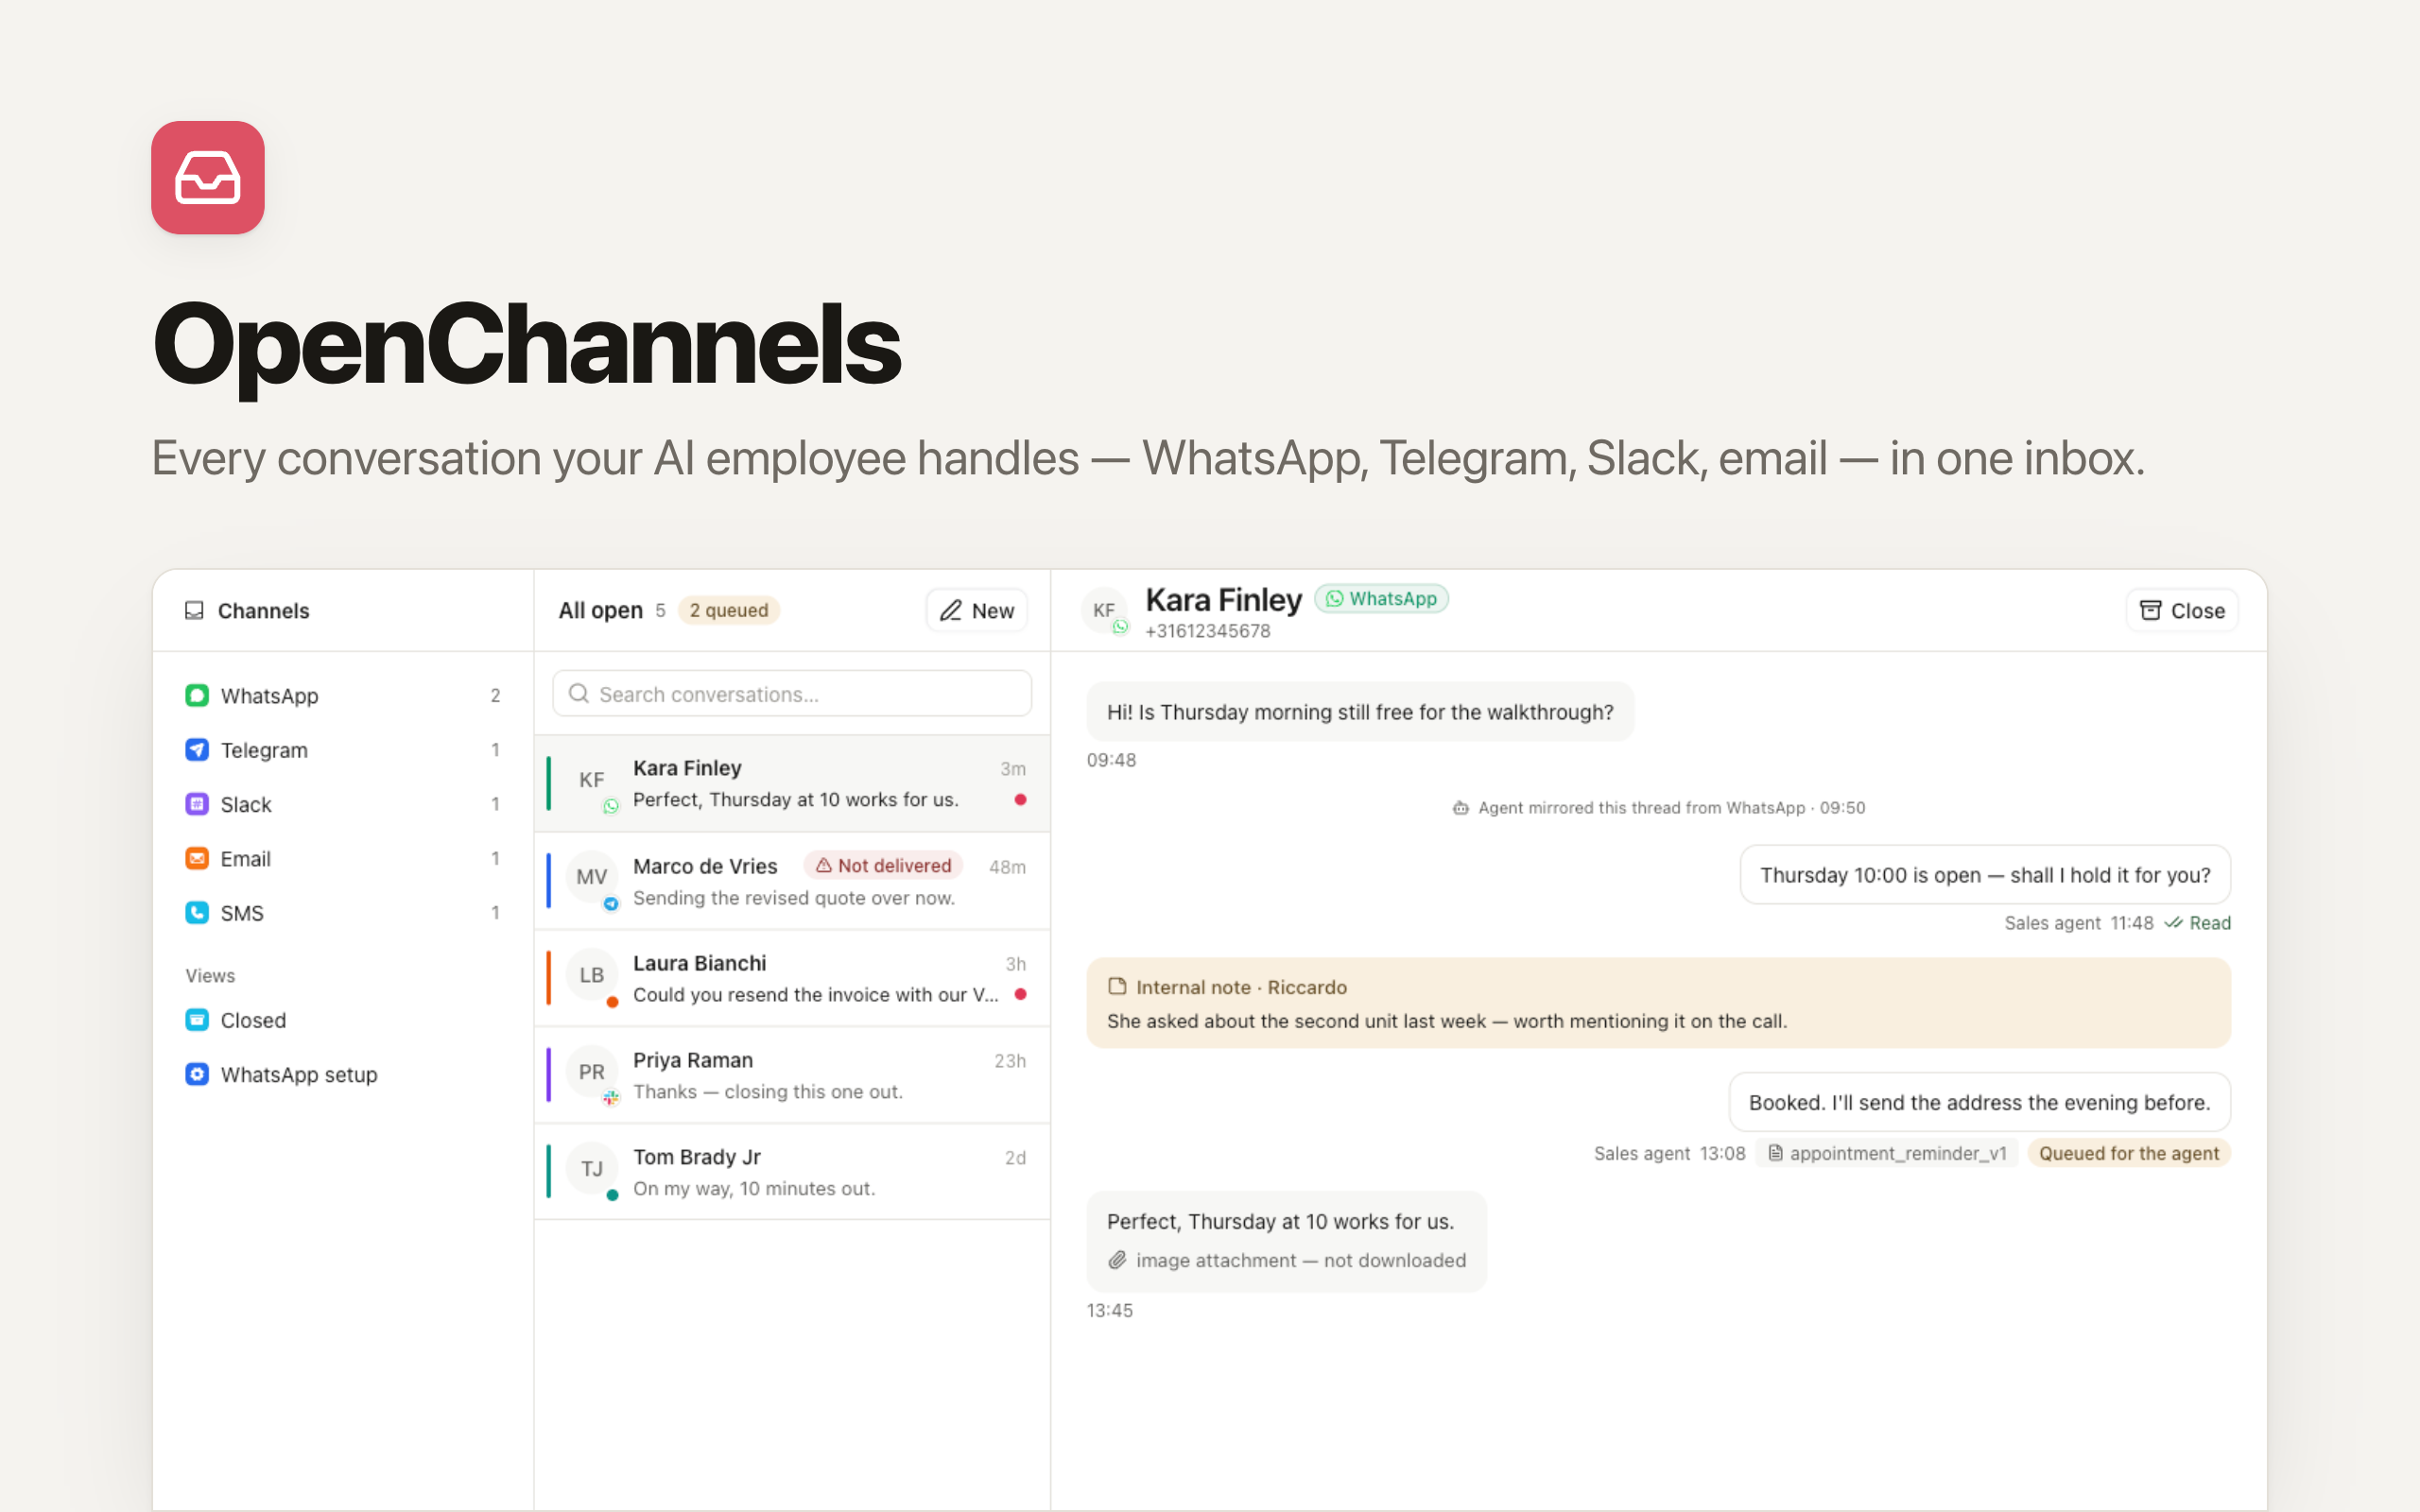Click the phone number +31612345678
2420x1512 pixels.
[1207, 631]
